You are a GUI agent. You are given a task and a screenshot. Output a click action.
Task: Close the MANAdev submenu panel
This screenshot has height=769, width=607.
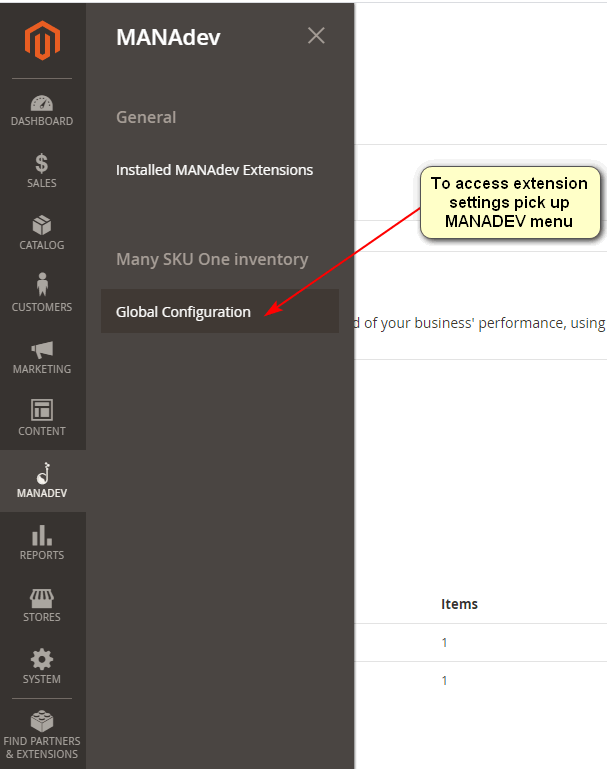point(316,35)
